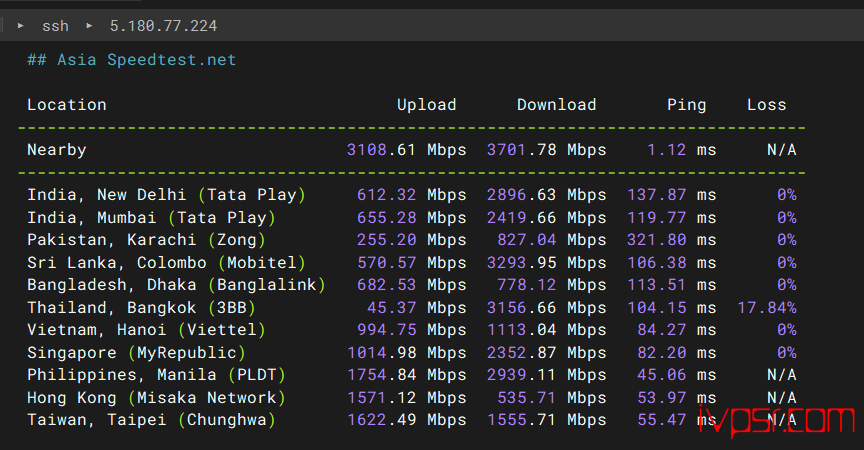
Task: Click India, New Delhi (Tata Play) row
Action: [166, 195]
